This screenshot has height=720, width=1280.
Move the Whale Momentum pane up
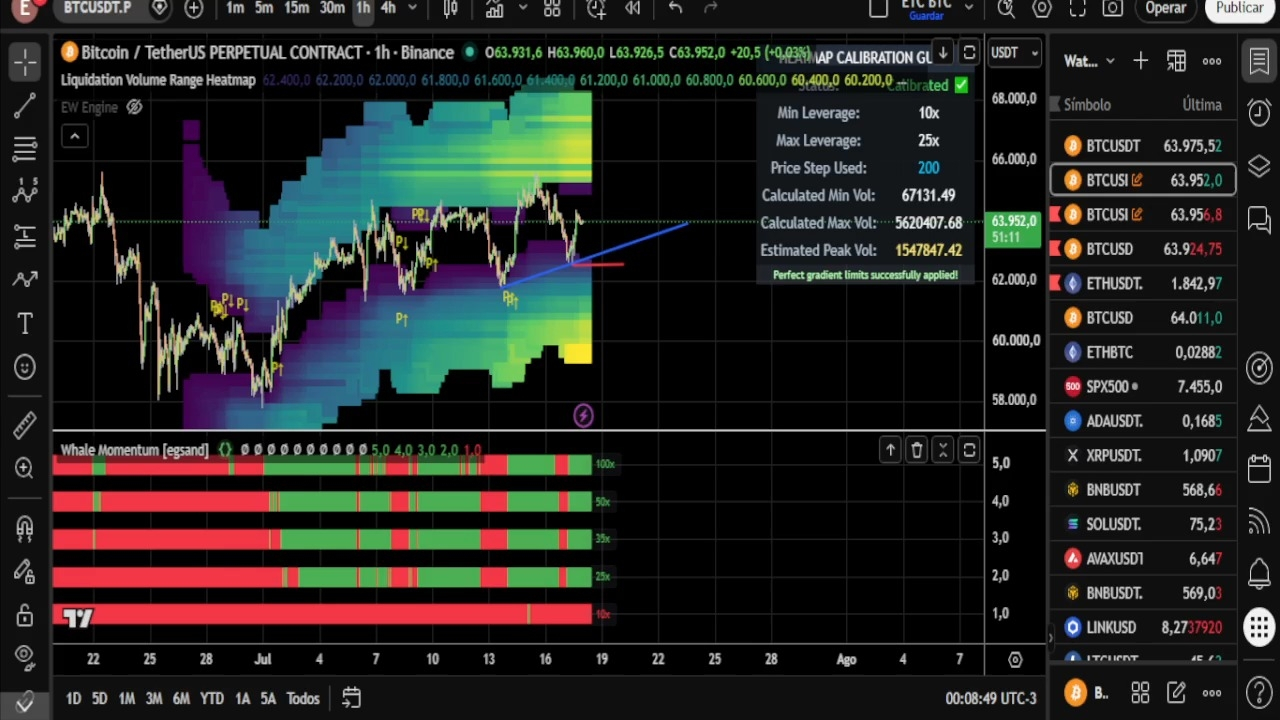[890, 451]
